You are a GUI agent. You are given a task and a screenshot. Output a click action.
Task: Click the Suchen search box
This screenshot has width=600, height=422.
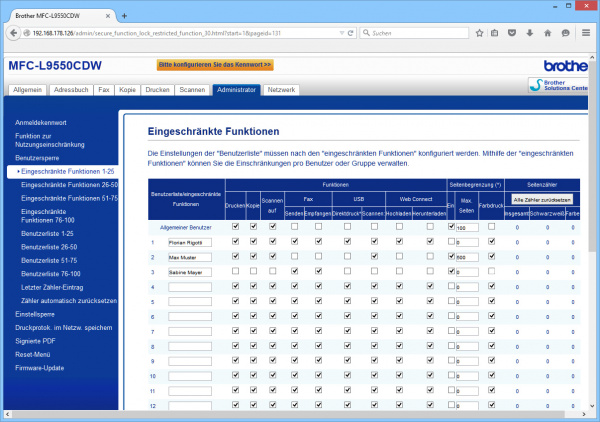[414, 33]
